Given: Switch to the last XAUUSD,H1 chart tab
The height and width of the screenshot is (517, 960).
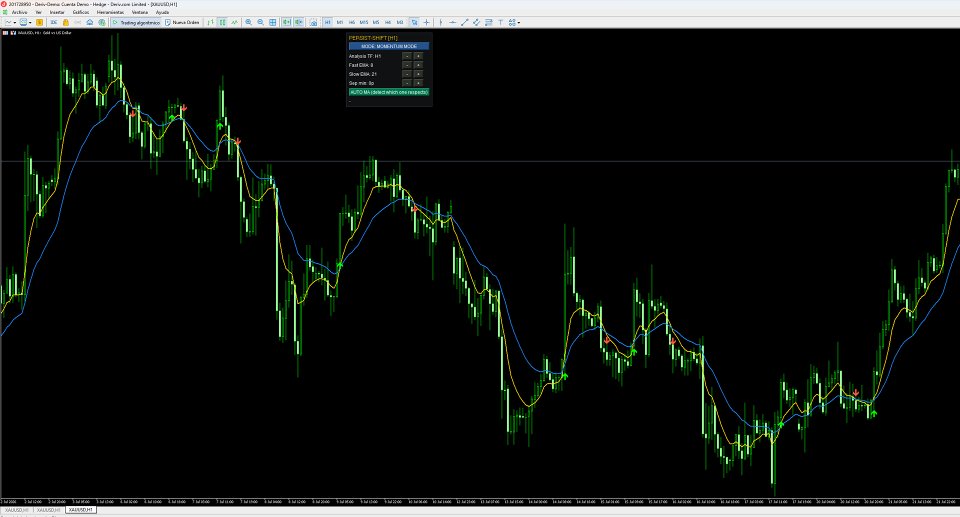Looking at the screenshot, I should point(80,510).
